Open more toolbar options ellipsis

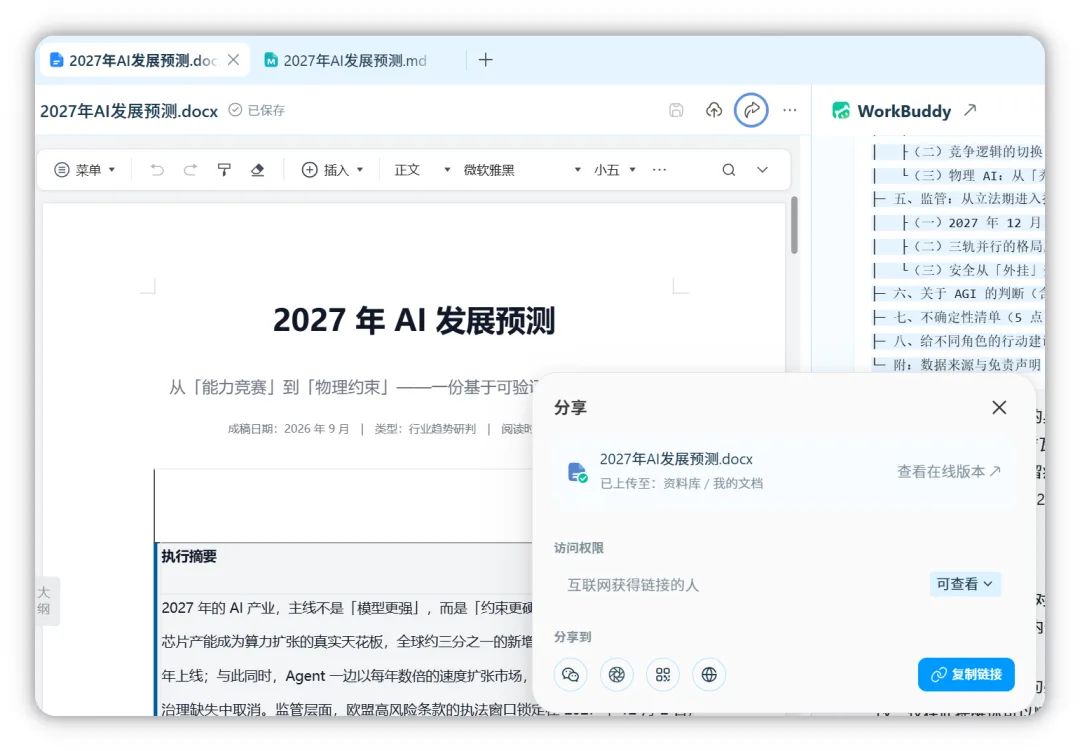659,169
